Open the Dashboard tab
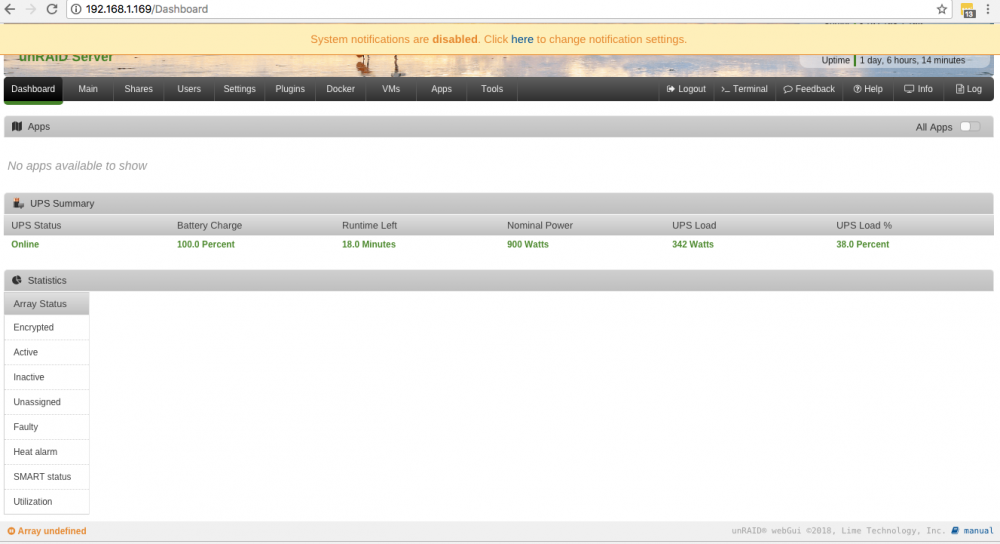This screenshot has height=544, width=1000. coord(33,89)
